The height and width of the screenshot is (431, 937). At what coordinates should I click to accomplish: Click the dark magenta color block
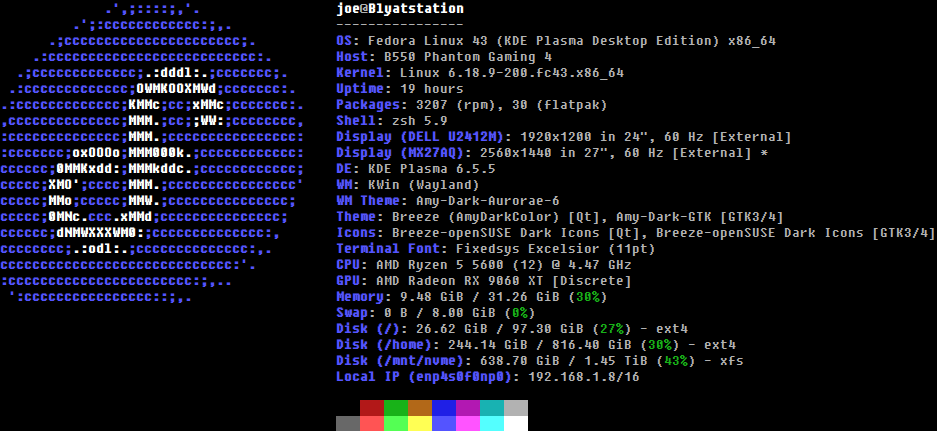[x=468, y=408]
